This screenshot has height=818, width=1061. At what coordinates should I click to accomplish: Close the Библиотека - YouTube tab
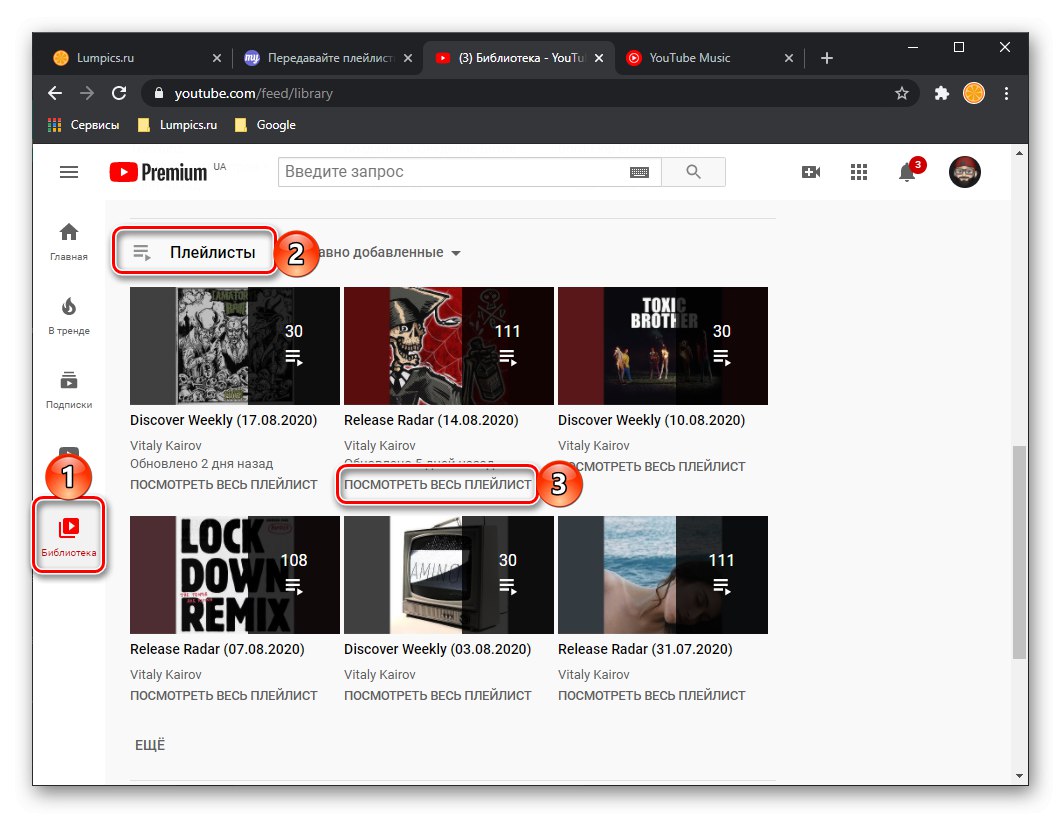pyautogui.click(x=598, y=58)
